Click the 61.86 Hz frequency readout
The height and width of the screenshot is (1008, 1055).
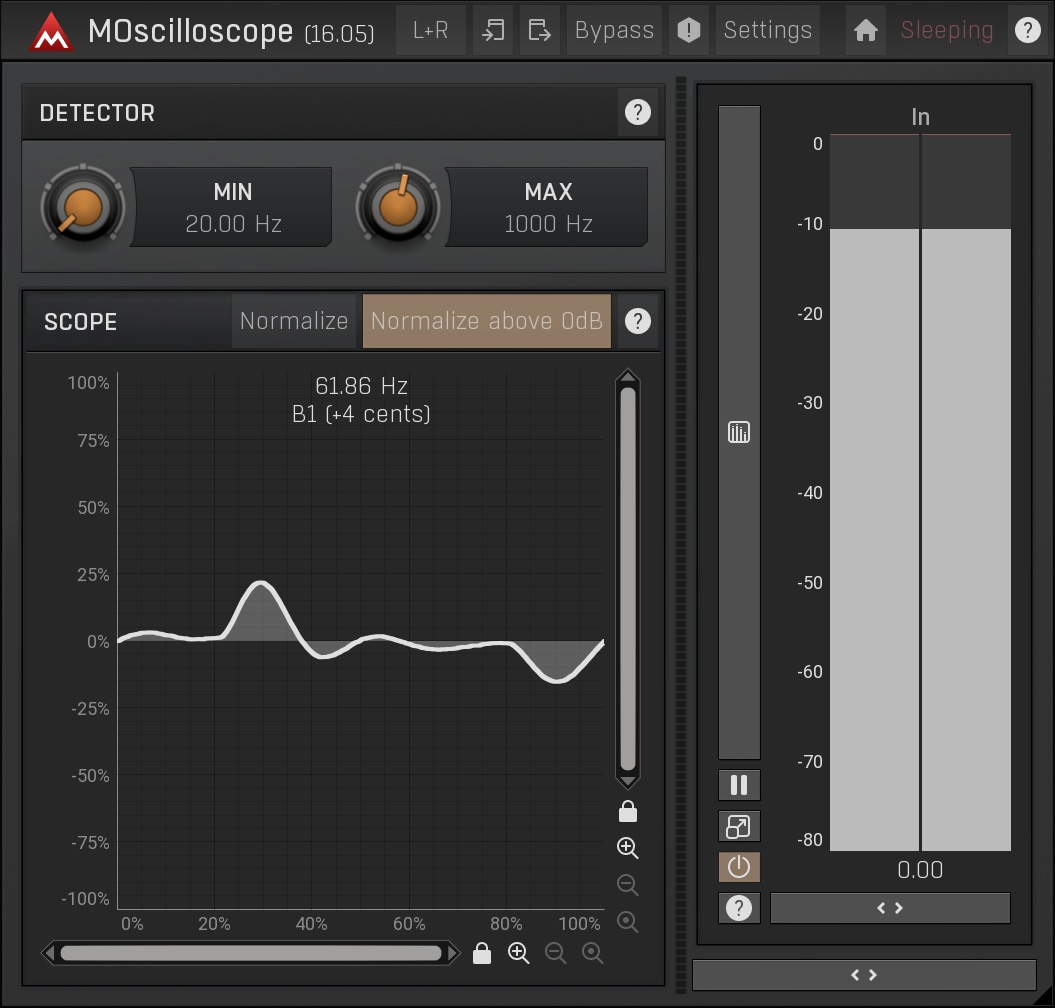361,386
